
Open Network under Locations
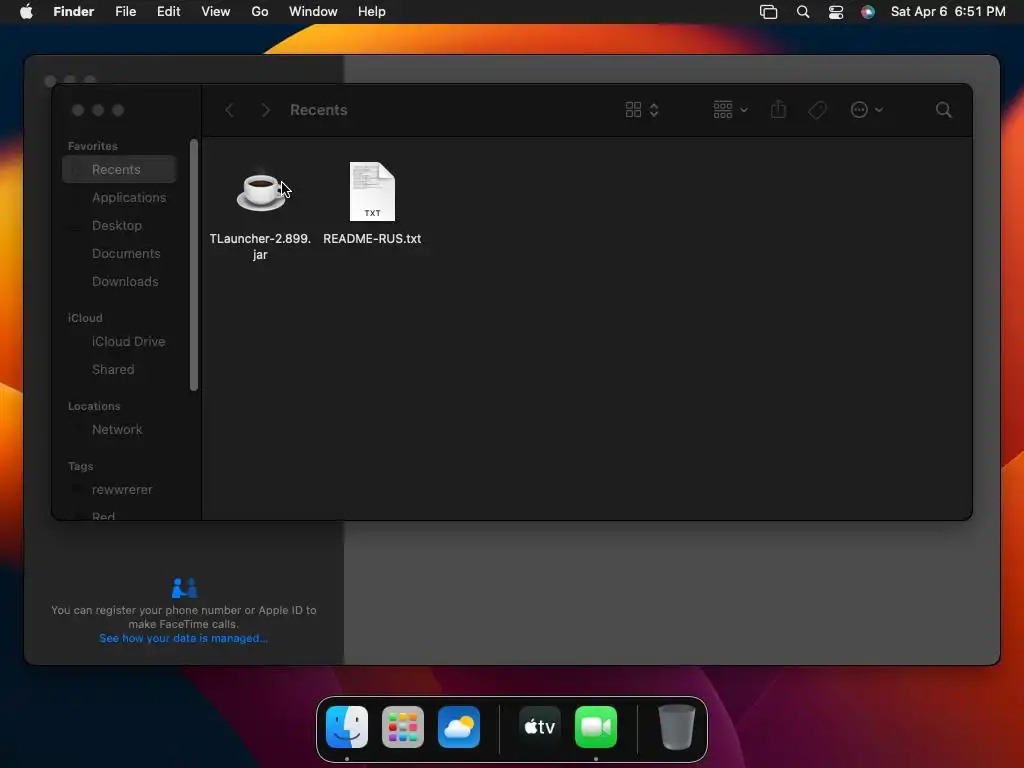click(x=117, y=430)
